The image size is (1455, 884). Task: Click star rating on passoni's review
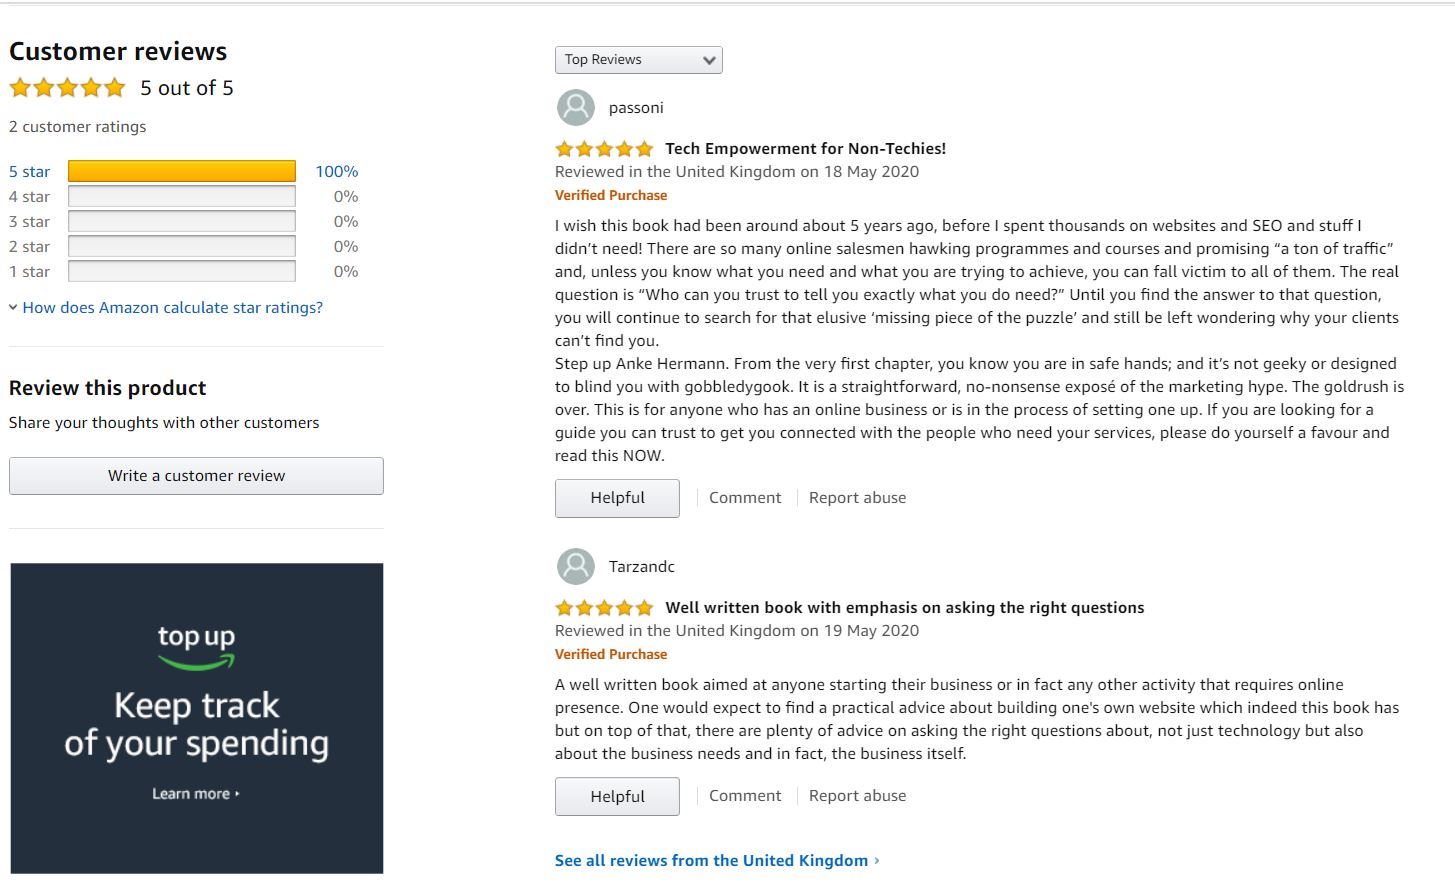604,149
